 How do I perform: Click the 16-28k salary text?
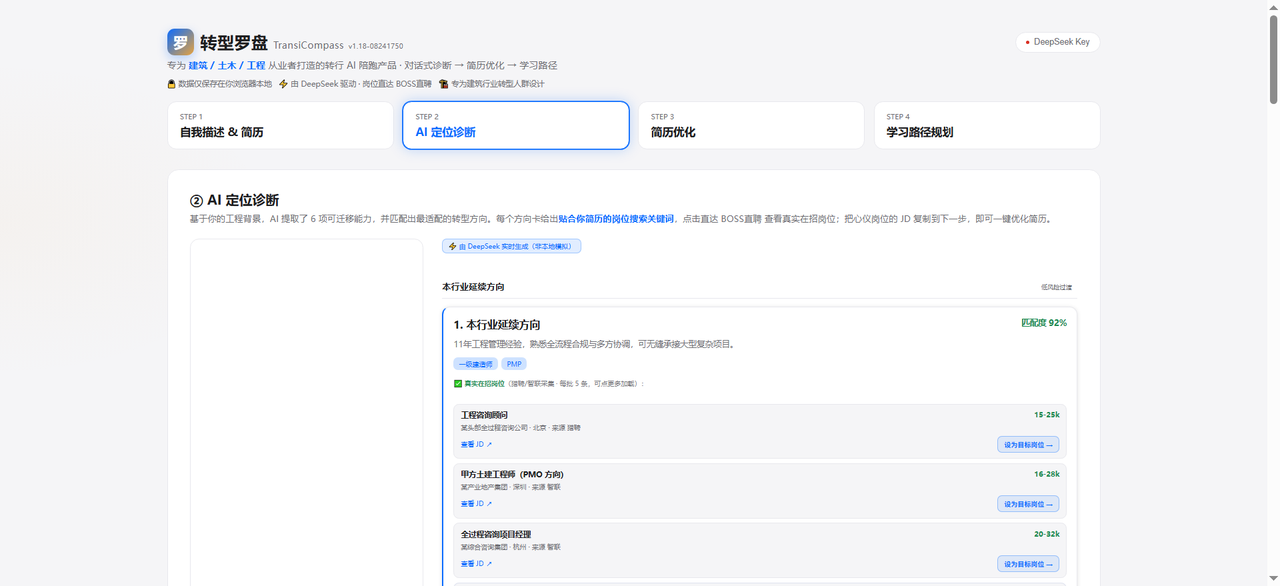pyautogui.click(x=1047, y=474)
